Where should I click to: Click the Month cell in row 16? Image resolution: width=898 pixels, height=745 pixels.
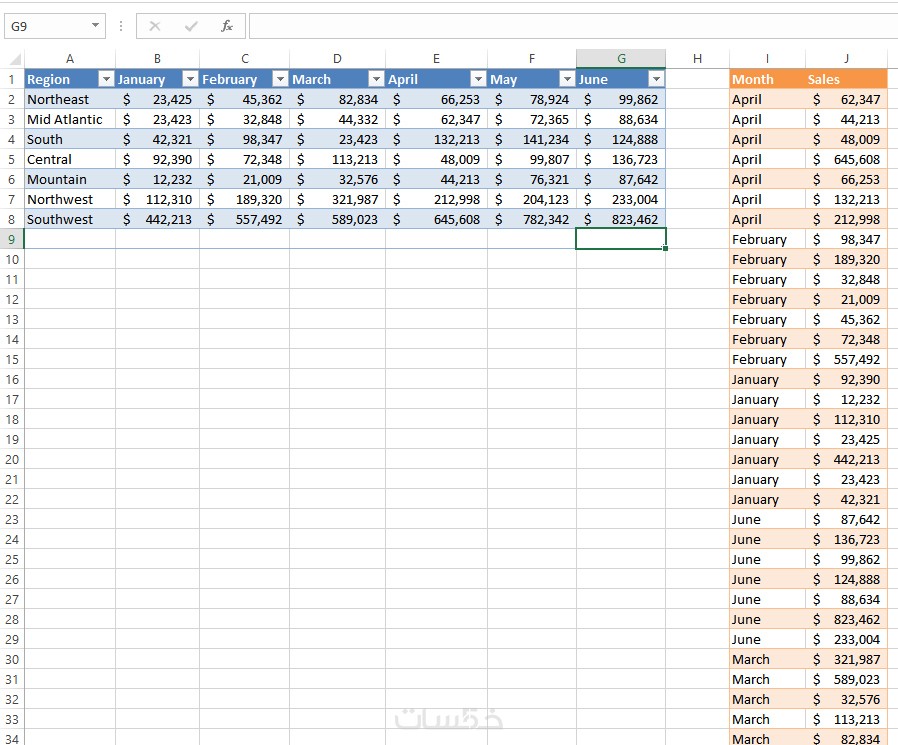click(767, 379)
